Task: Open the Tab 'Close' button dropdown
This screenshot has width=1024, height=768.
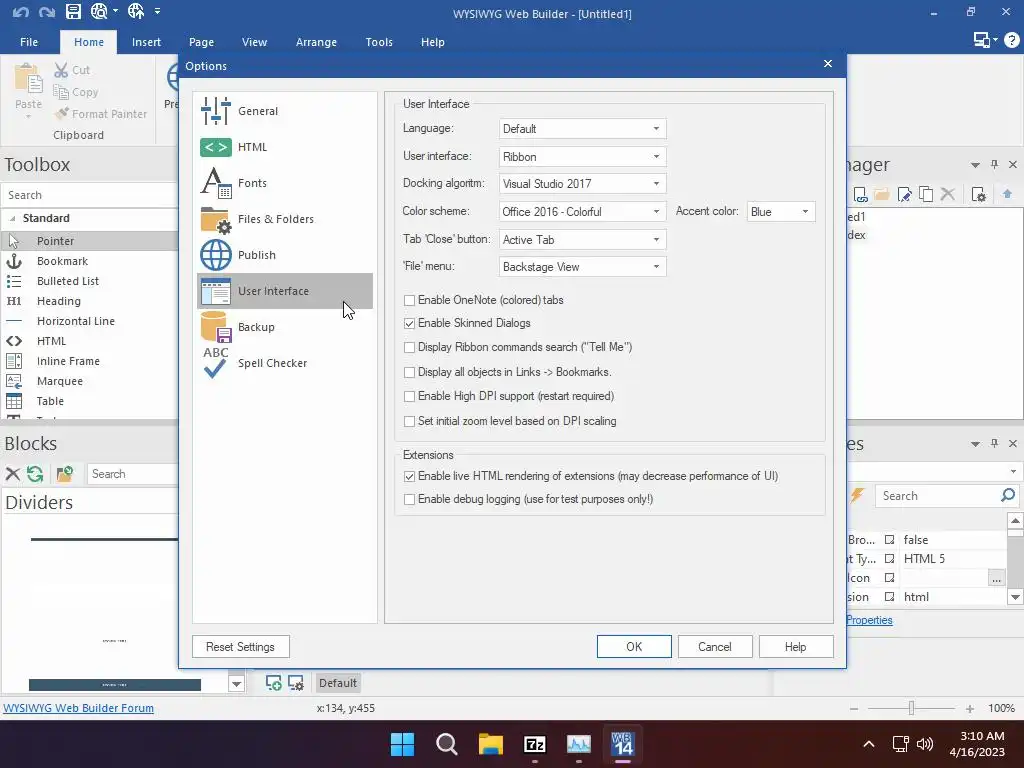Action: [x=583, y=240]
